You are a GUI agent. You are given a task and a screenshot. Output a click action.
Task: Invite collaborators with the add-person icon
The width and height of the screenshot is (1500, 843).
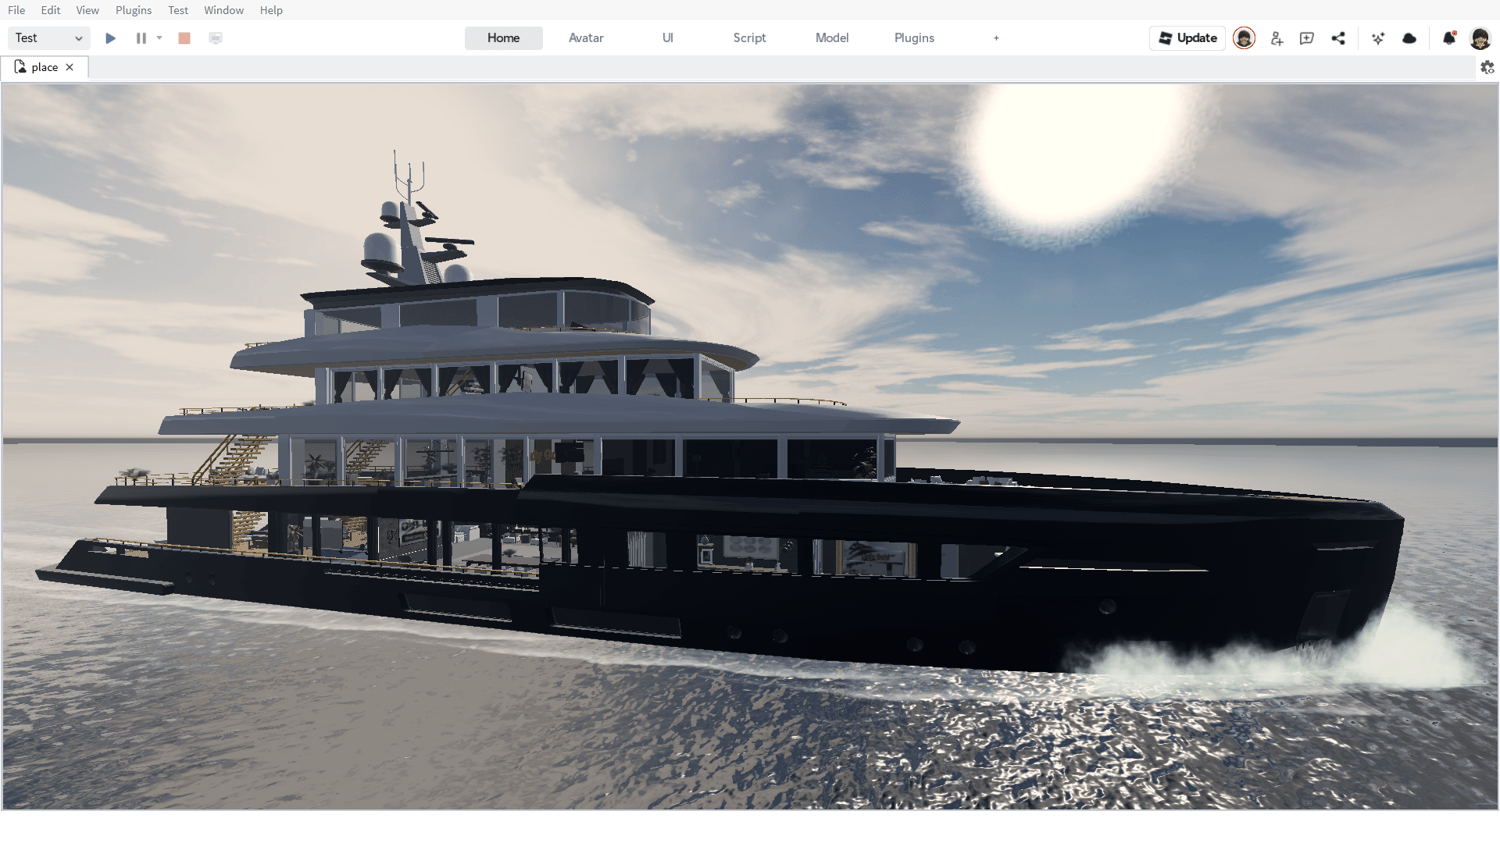(1277, 38)
